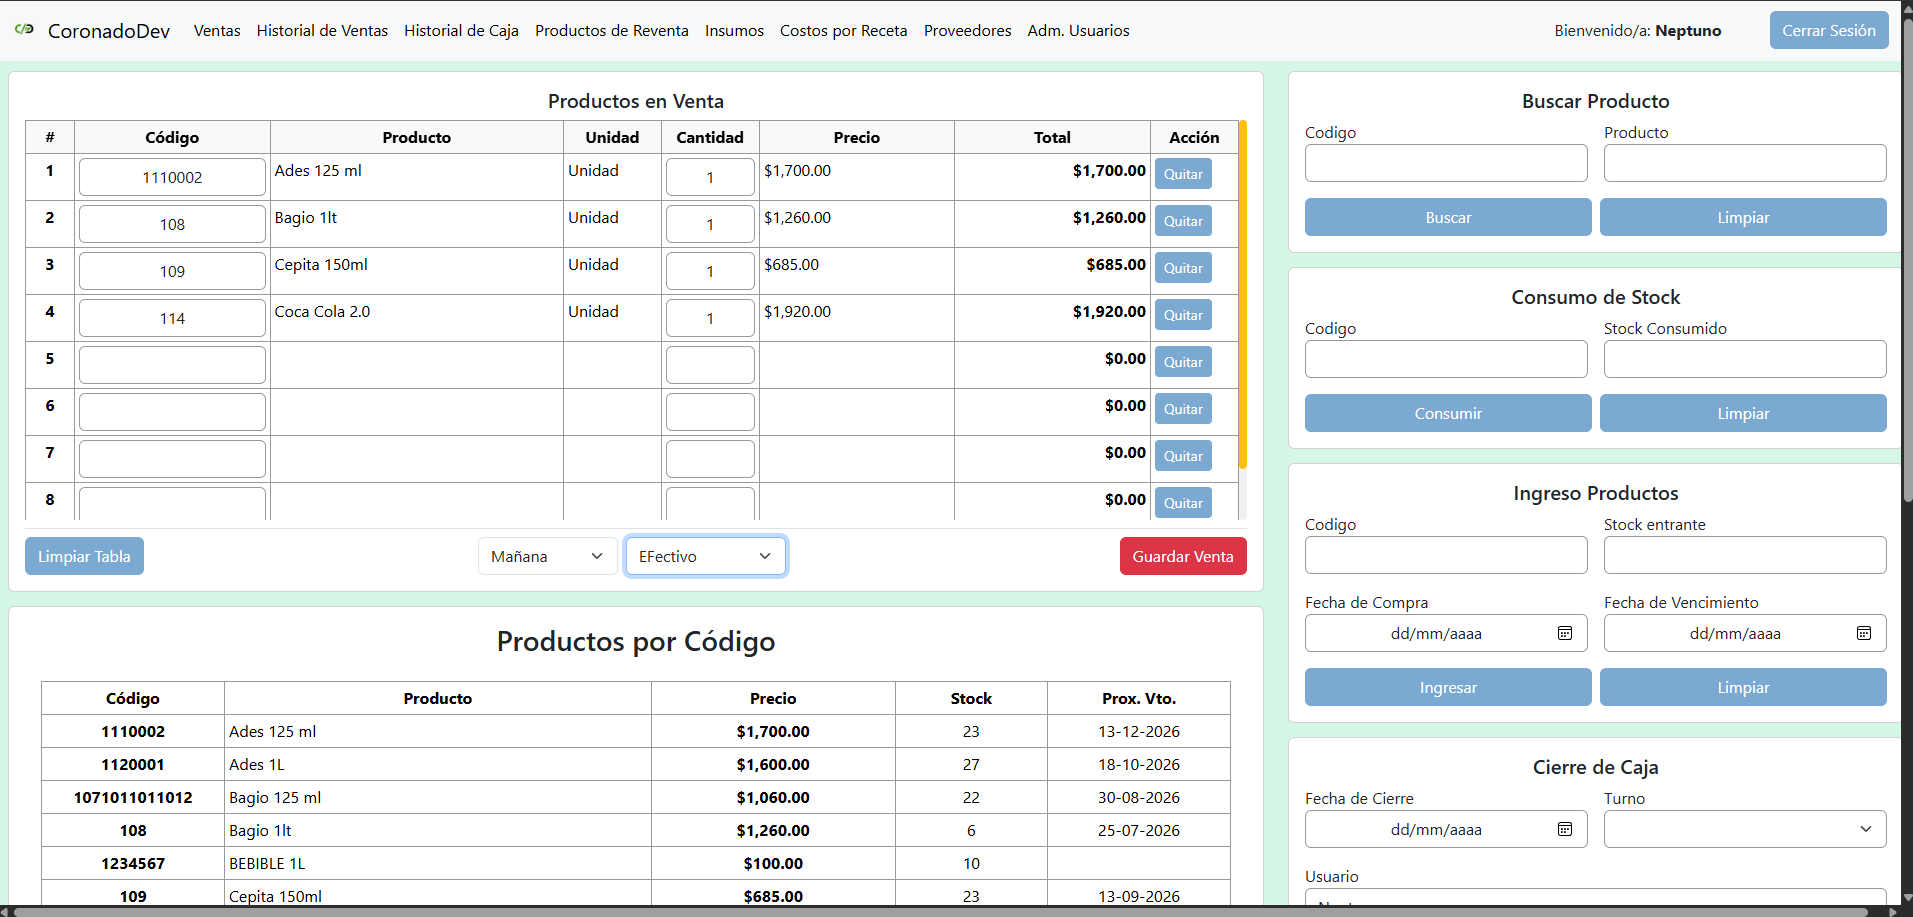This screenshot has width=1913, height=917.
Task: Click Quitar on row 5
Action: (1183, 362)
